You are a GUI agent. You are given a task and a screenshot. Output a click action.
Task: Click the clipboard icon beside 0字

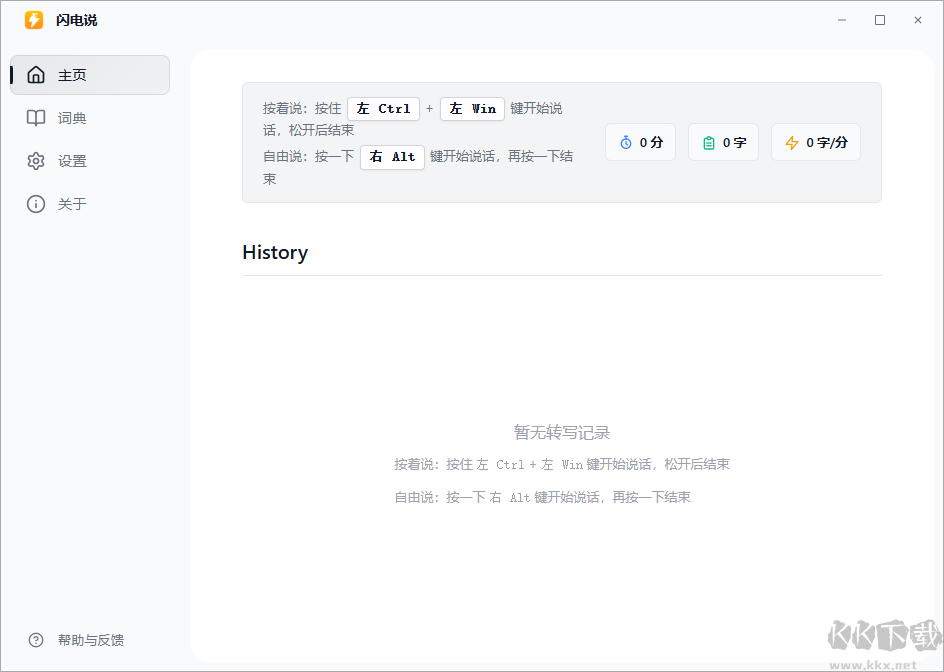(x=709, y=143)
